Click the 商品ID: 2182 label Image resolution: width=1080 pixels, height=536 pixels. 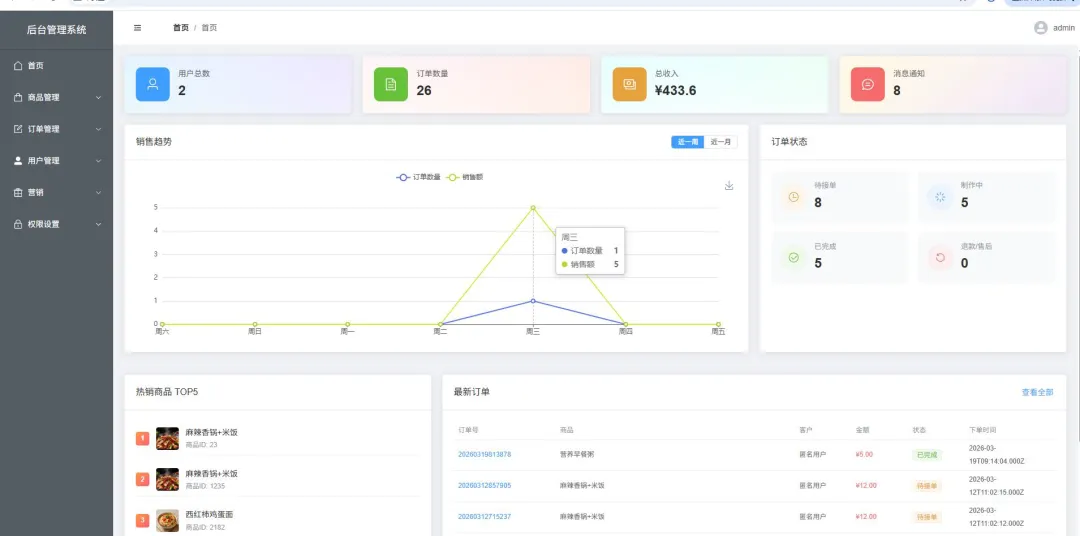[x=205, y=527]
